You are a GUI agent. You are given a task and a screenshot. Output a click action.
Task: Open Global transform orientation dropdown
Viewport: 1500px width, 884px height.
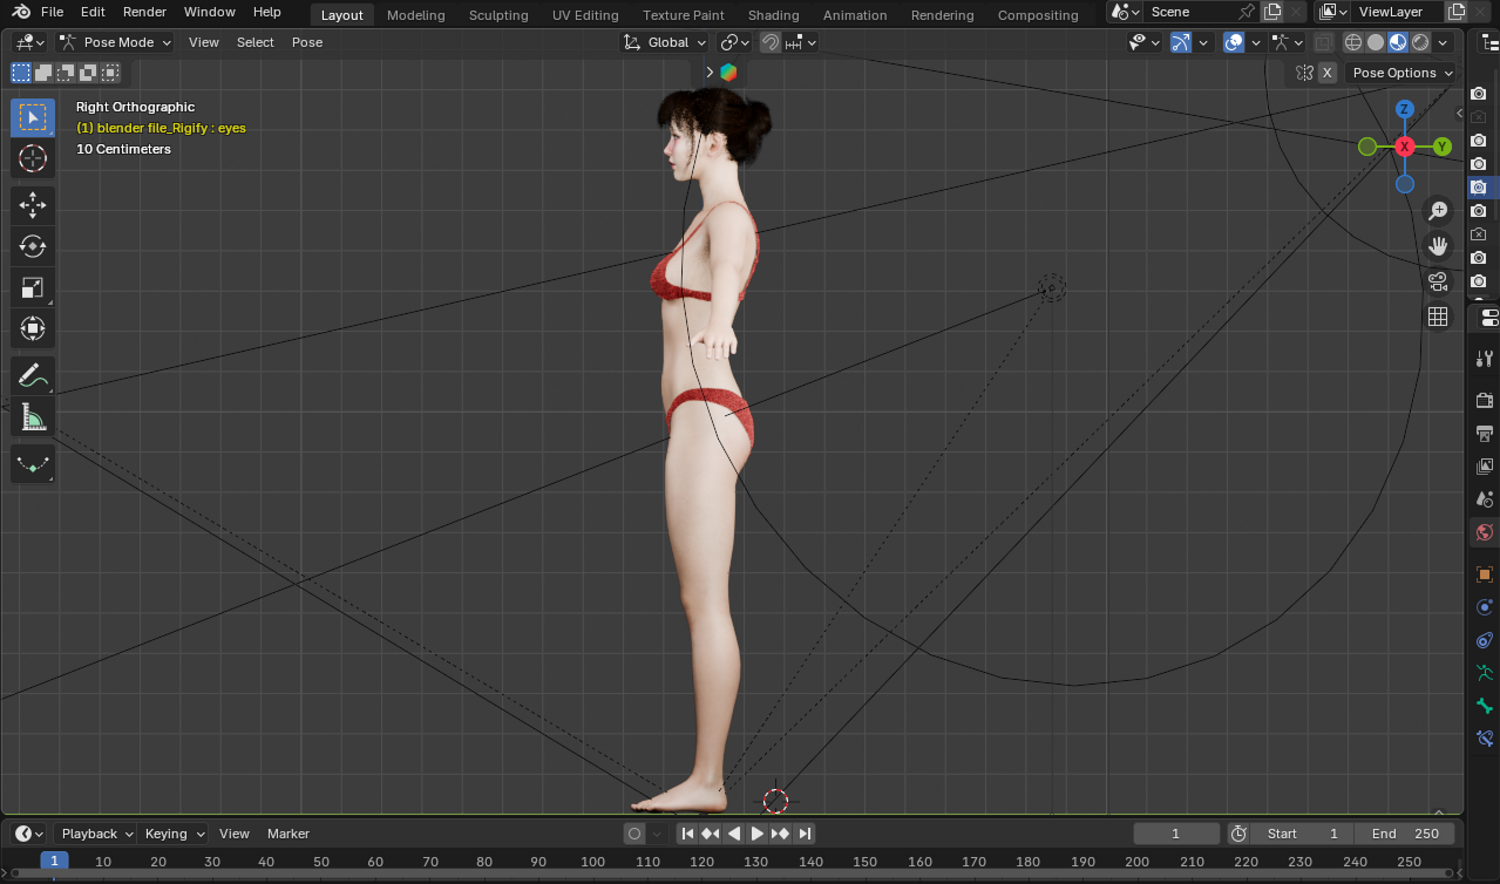(x=664, y=42)
